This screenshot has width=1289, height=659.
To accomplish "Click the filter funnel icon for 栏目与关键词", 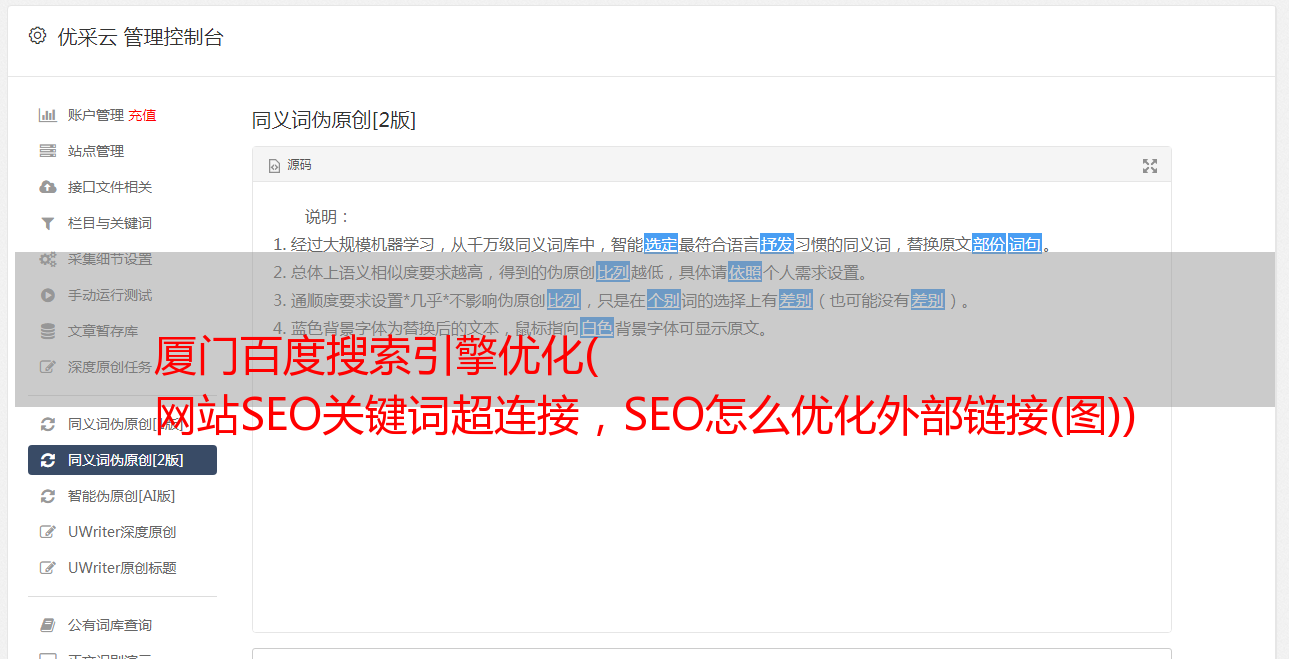I will tap(47, 223).
